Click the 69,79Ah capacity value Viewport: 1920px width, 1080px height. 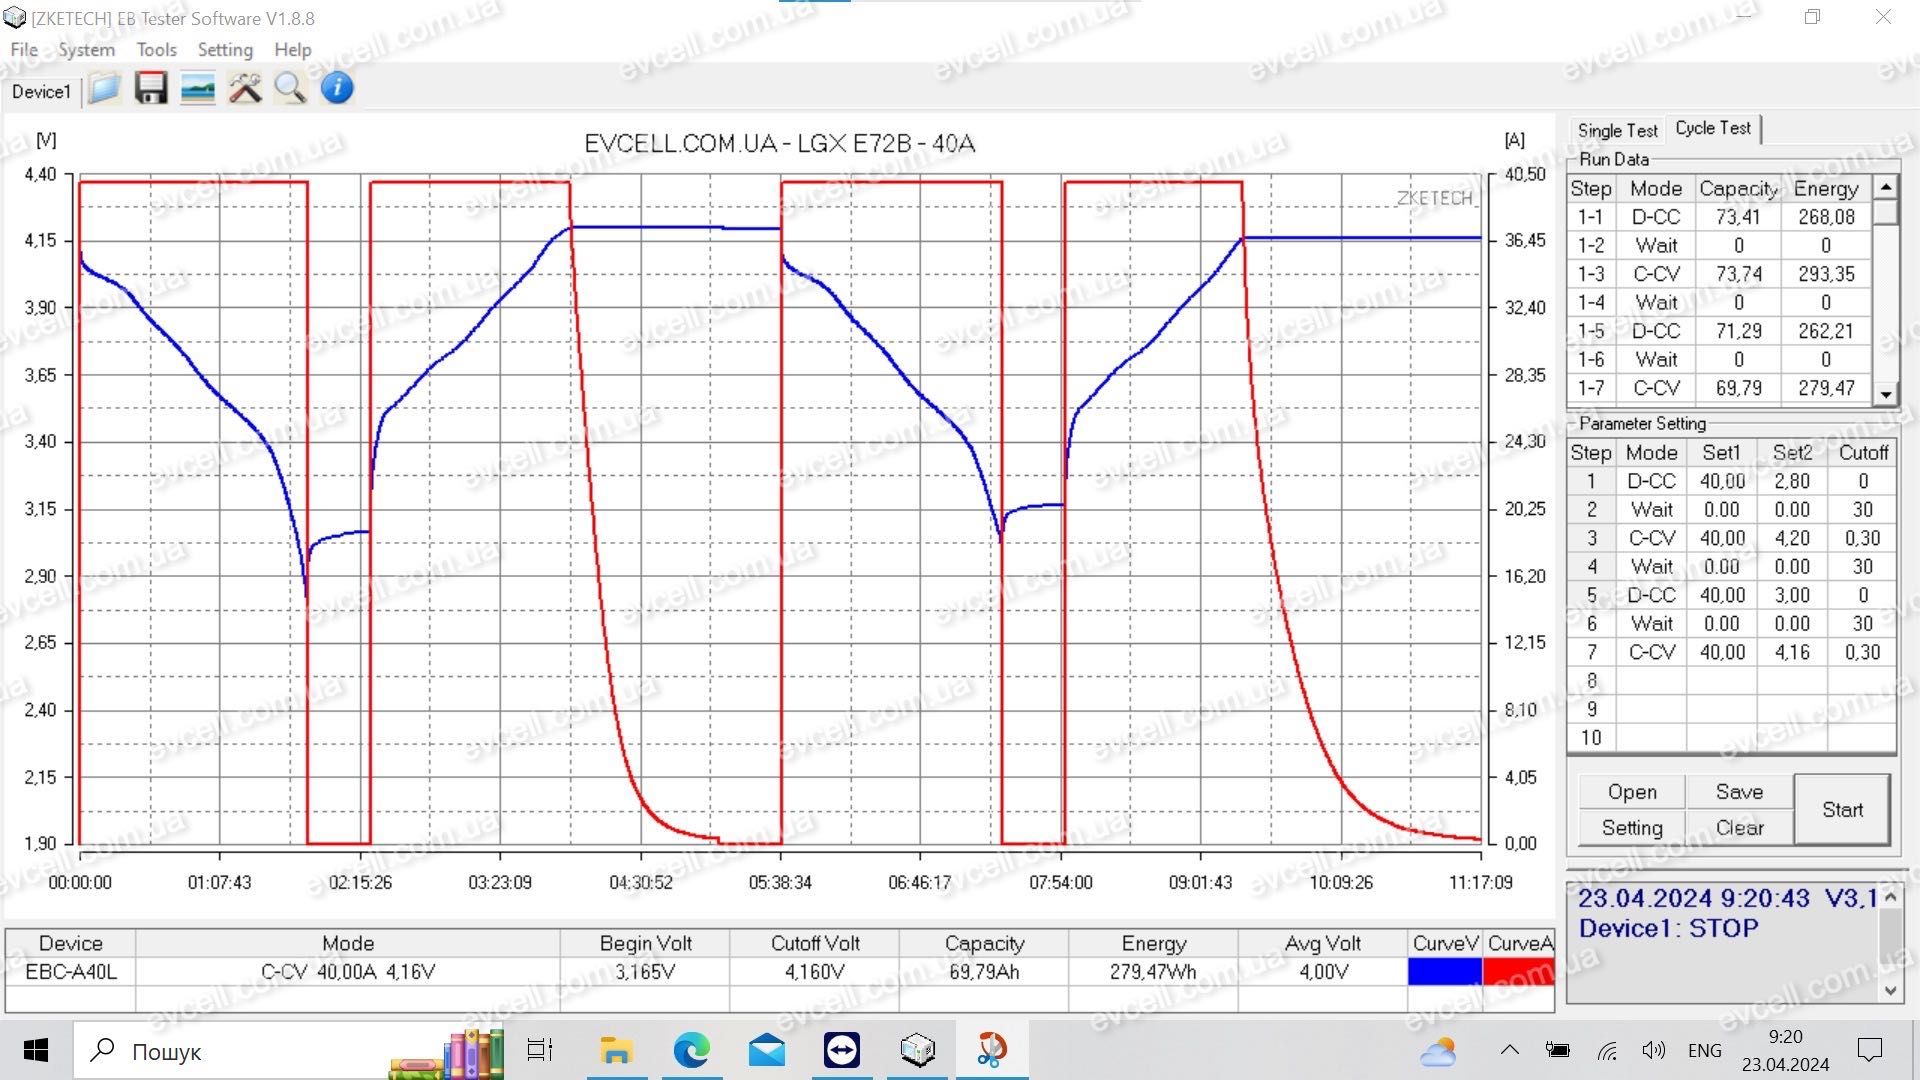984,971
